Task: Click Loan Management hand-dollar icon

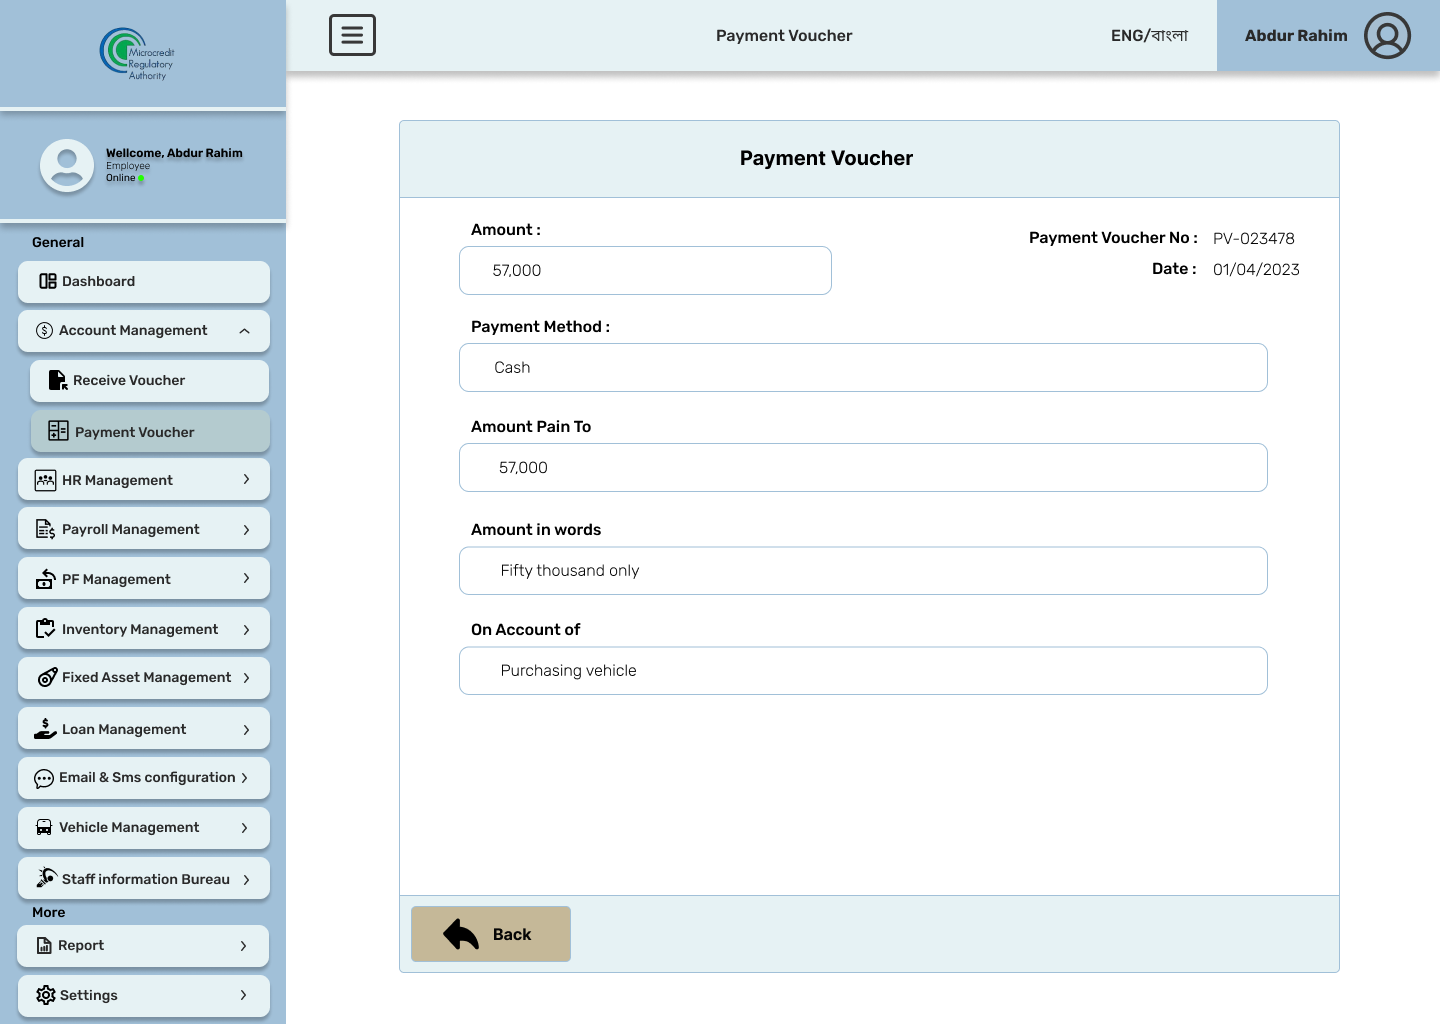Action: point(45,729)
